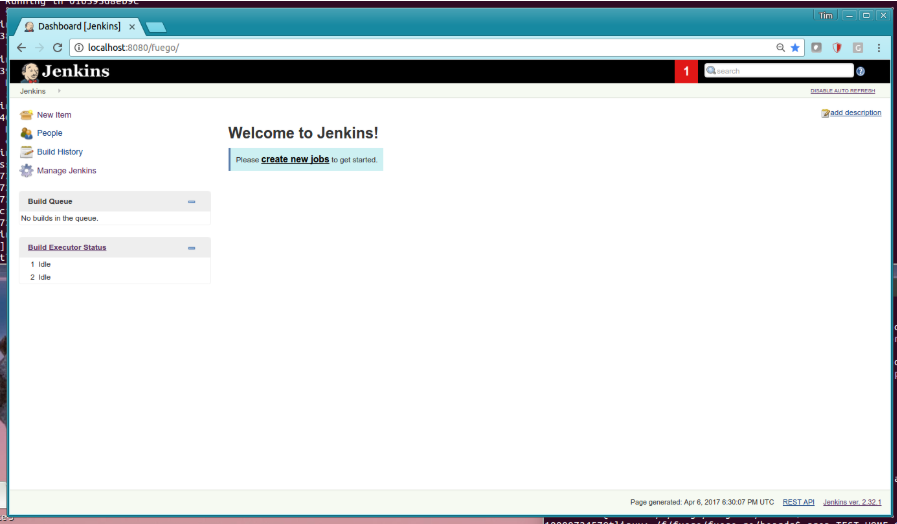Select the Dashboard [Jenkins] browser tab
897x524 pixels.
78,26
